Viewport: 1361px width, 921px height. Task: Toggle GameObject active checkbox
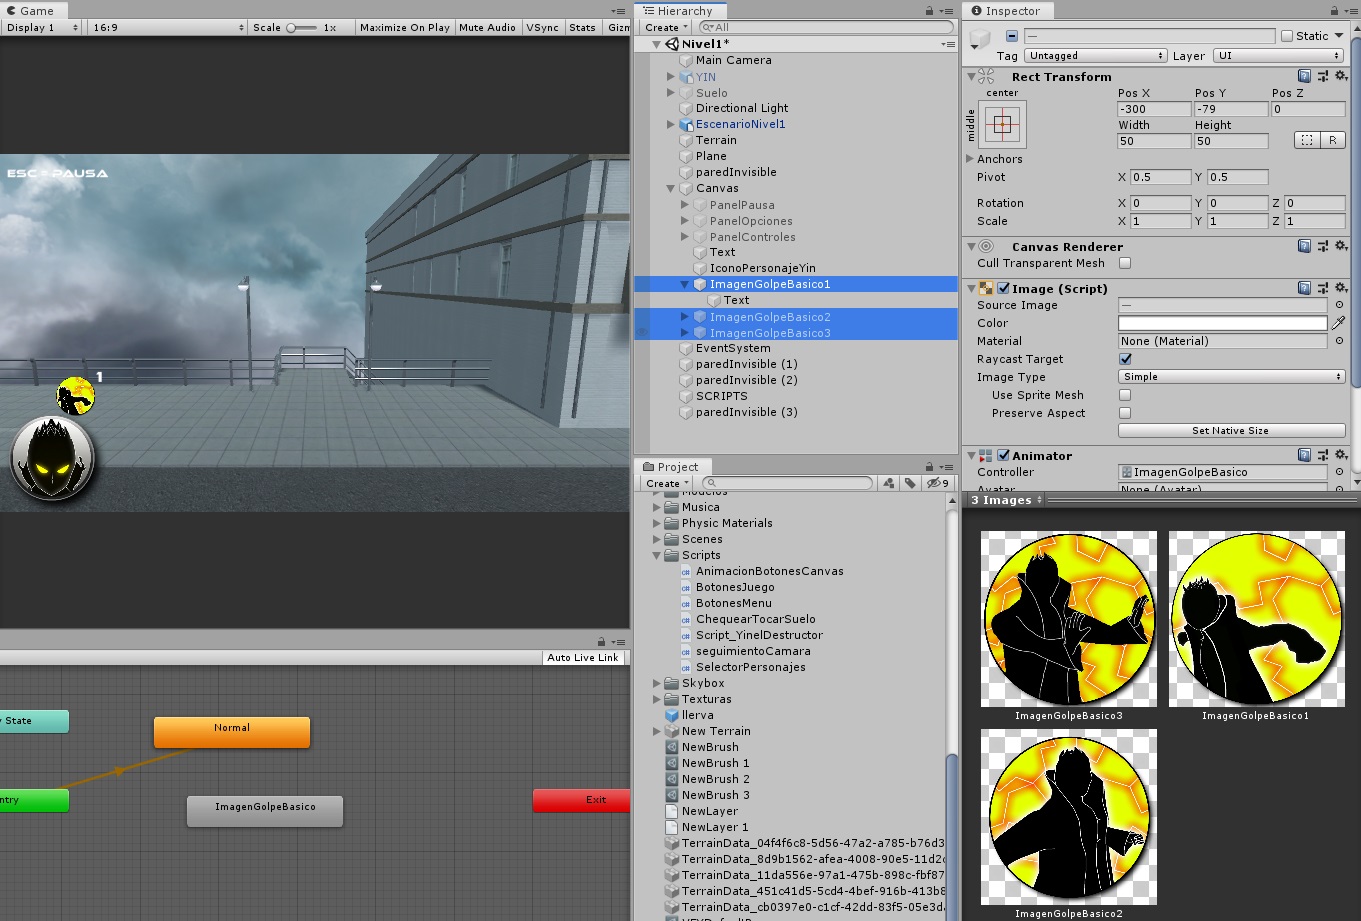(1012, 36)
